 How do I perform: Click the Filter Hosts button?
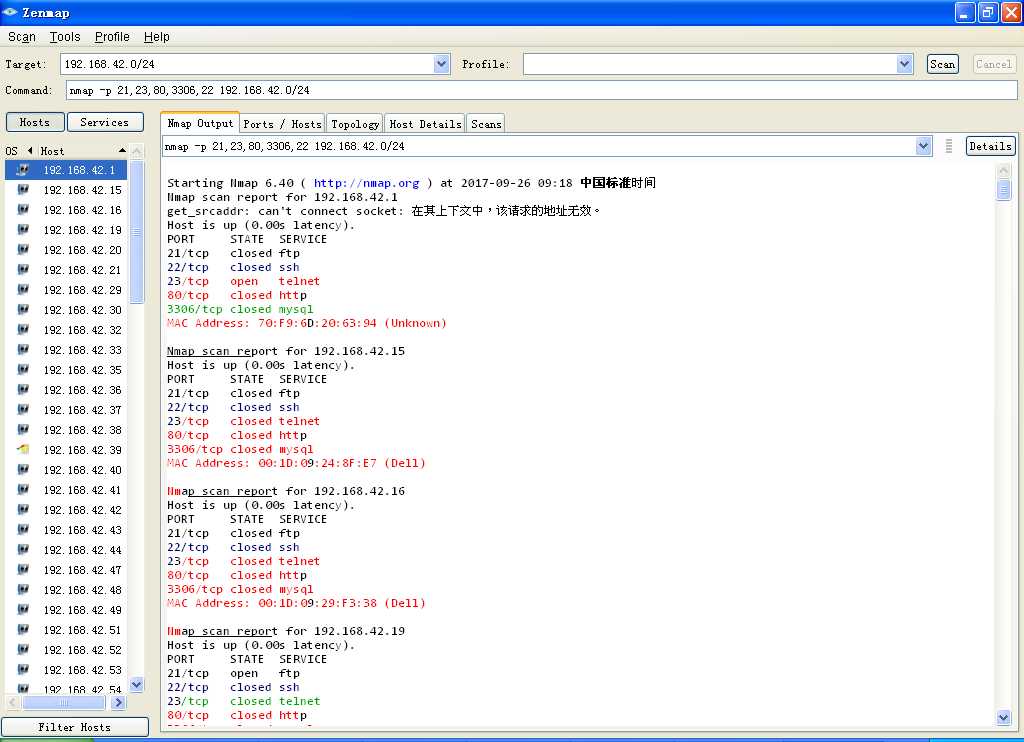click(74, 727)
